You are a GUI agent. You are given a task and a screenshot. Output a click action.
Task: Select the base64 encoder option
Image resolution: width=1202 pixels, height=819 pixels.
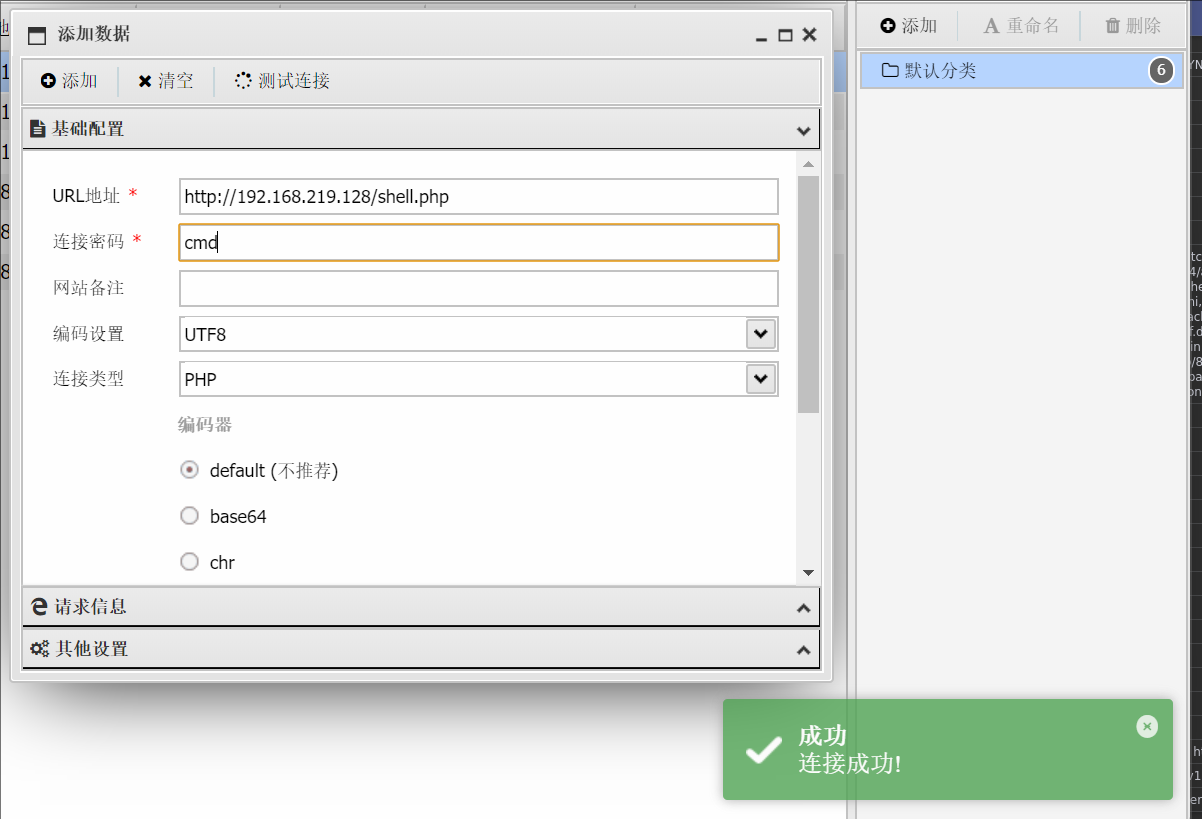coord(189,515)
